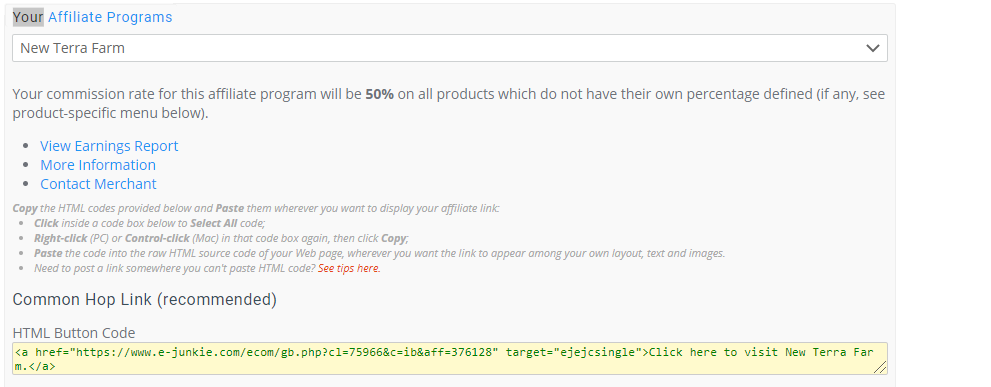Click the highlighted word Your in the heading

point(28,17)
